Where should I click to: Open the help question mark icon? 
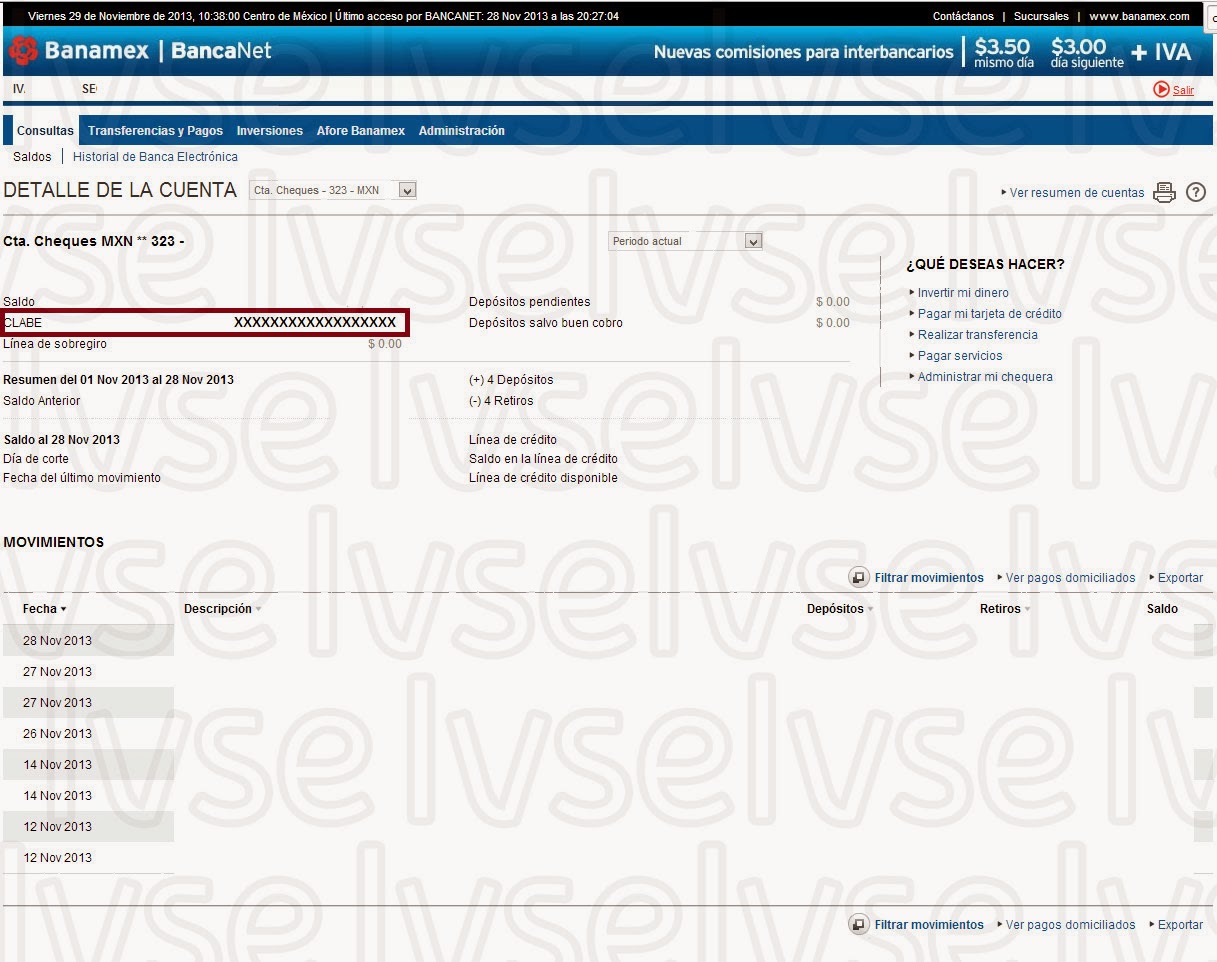(x=1196, y=193)
